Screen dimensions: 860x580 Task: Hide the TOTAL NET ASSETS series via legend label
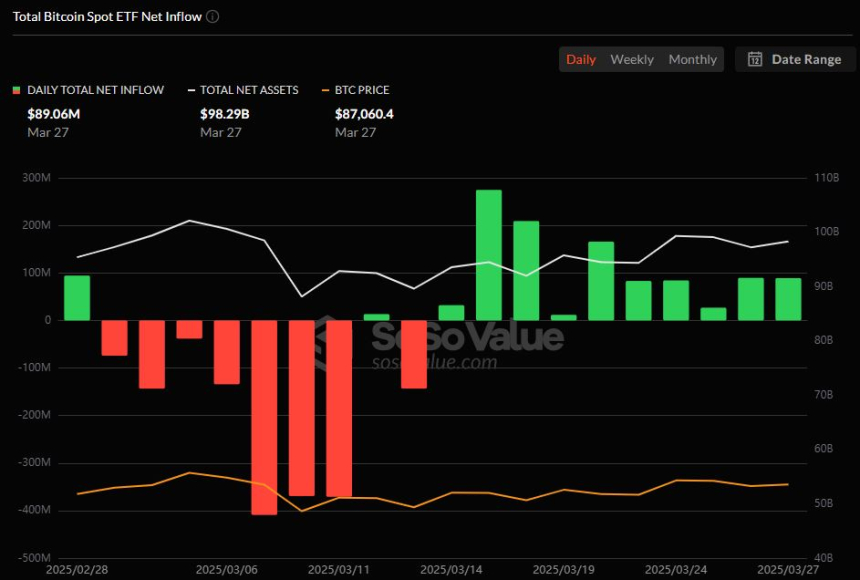tap(249, 90)
